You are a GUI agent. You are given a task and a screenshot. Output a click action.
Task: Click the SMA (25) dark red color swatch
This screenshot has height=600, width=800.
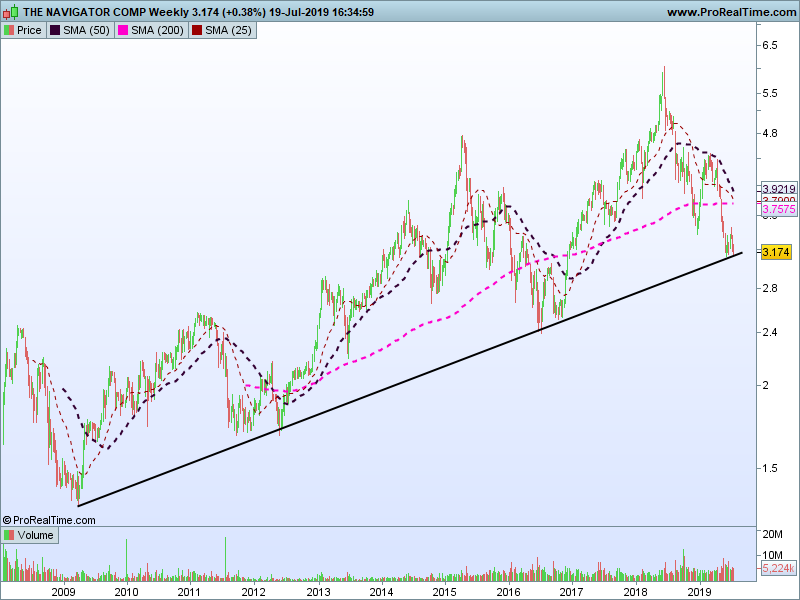[197, 31]
